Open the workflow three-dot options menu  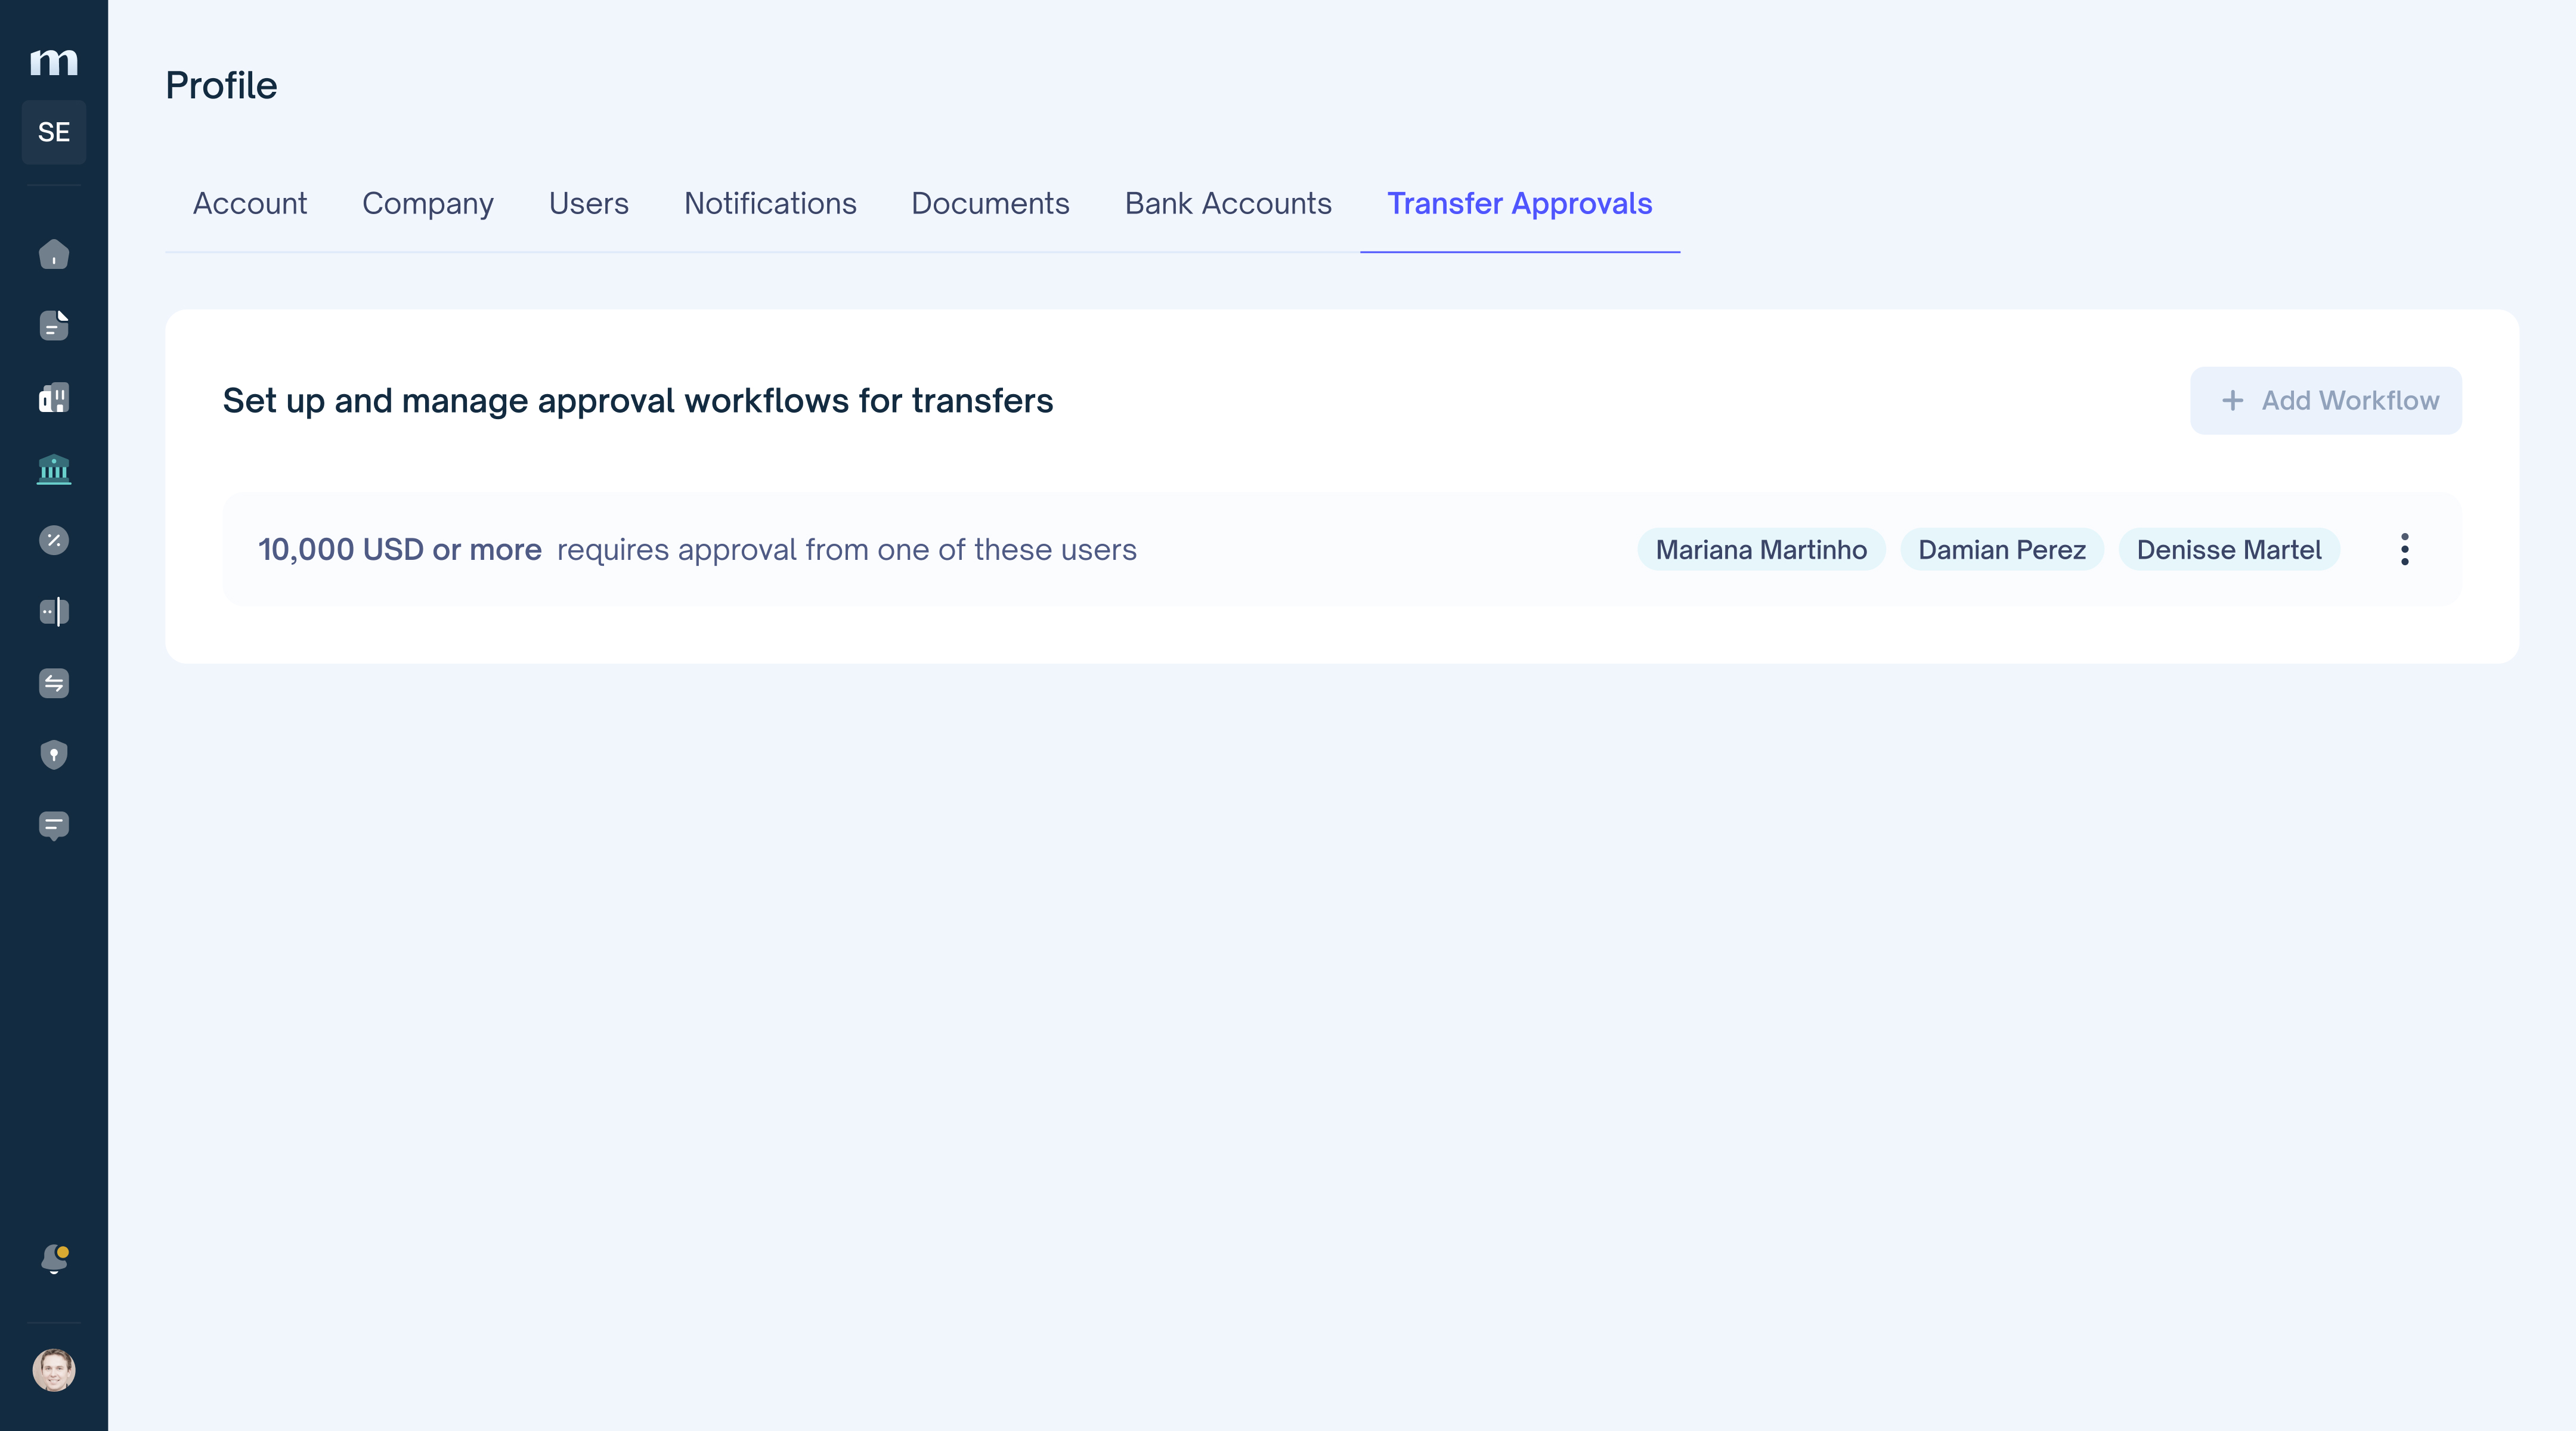(2404, 549)
